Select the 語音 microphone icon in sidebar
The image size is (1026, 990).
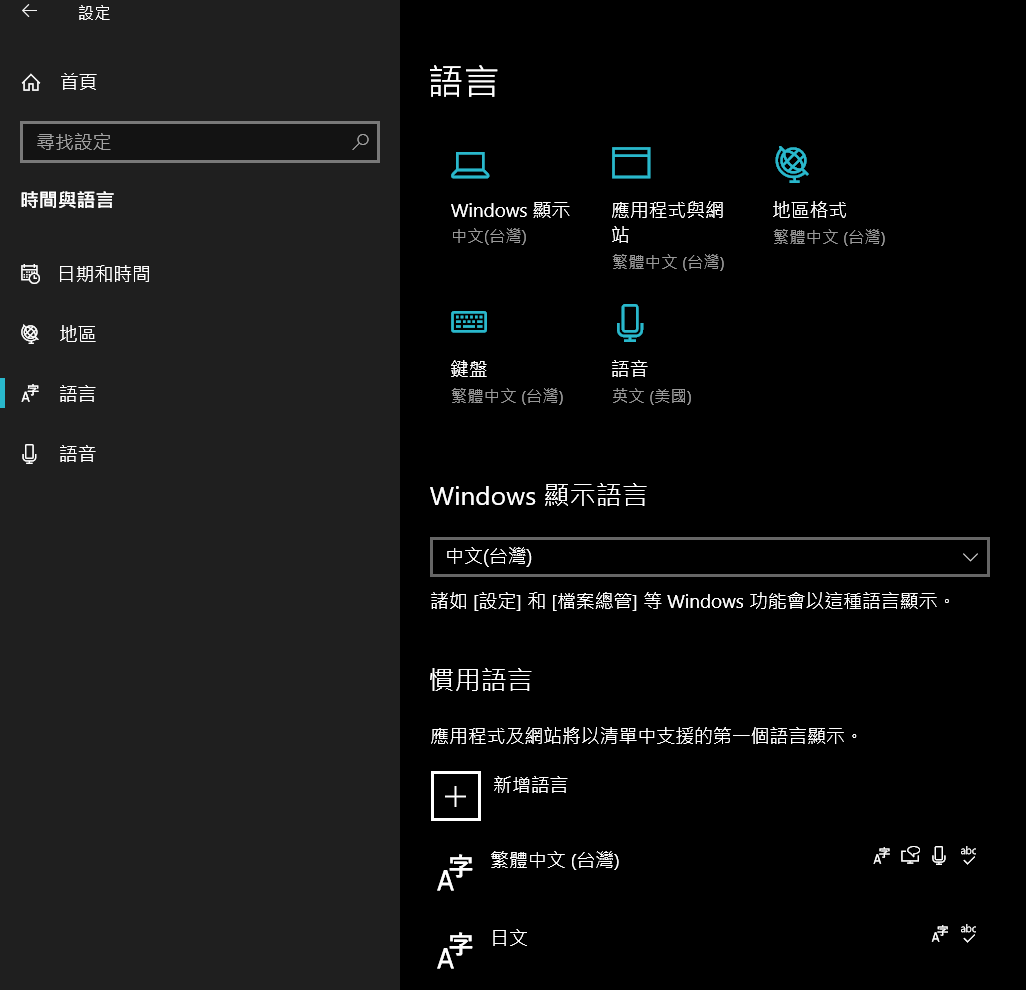[x=29, y=453]
